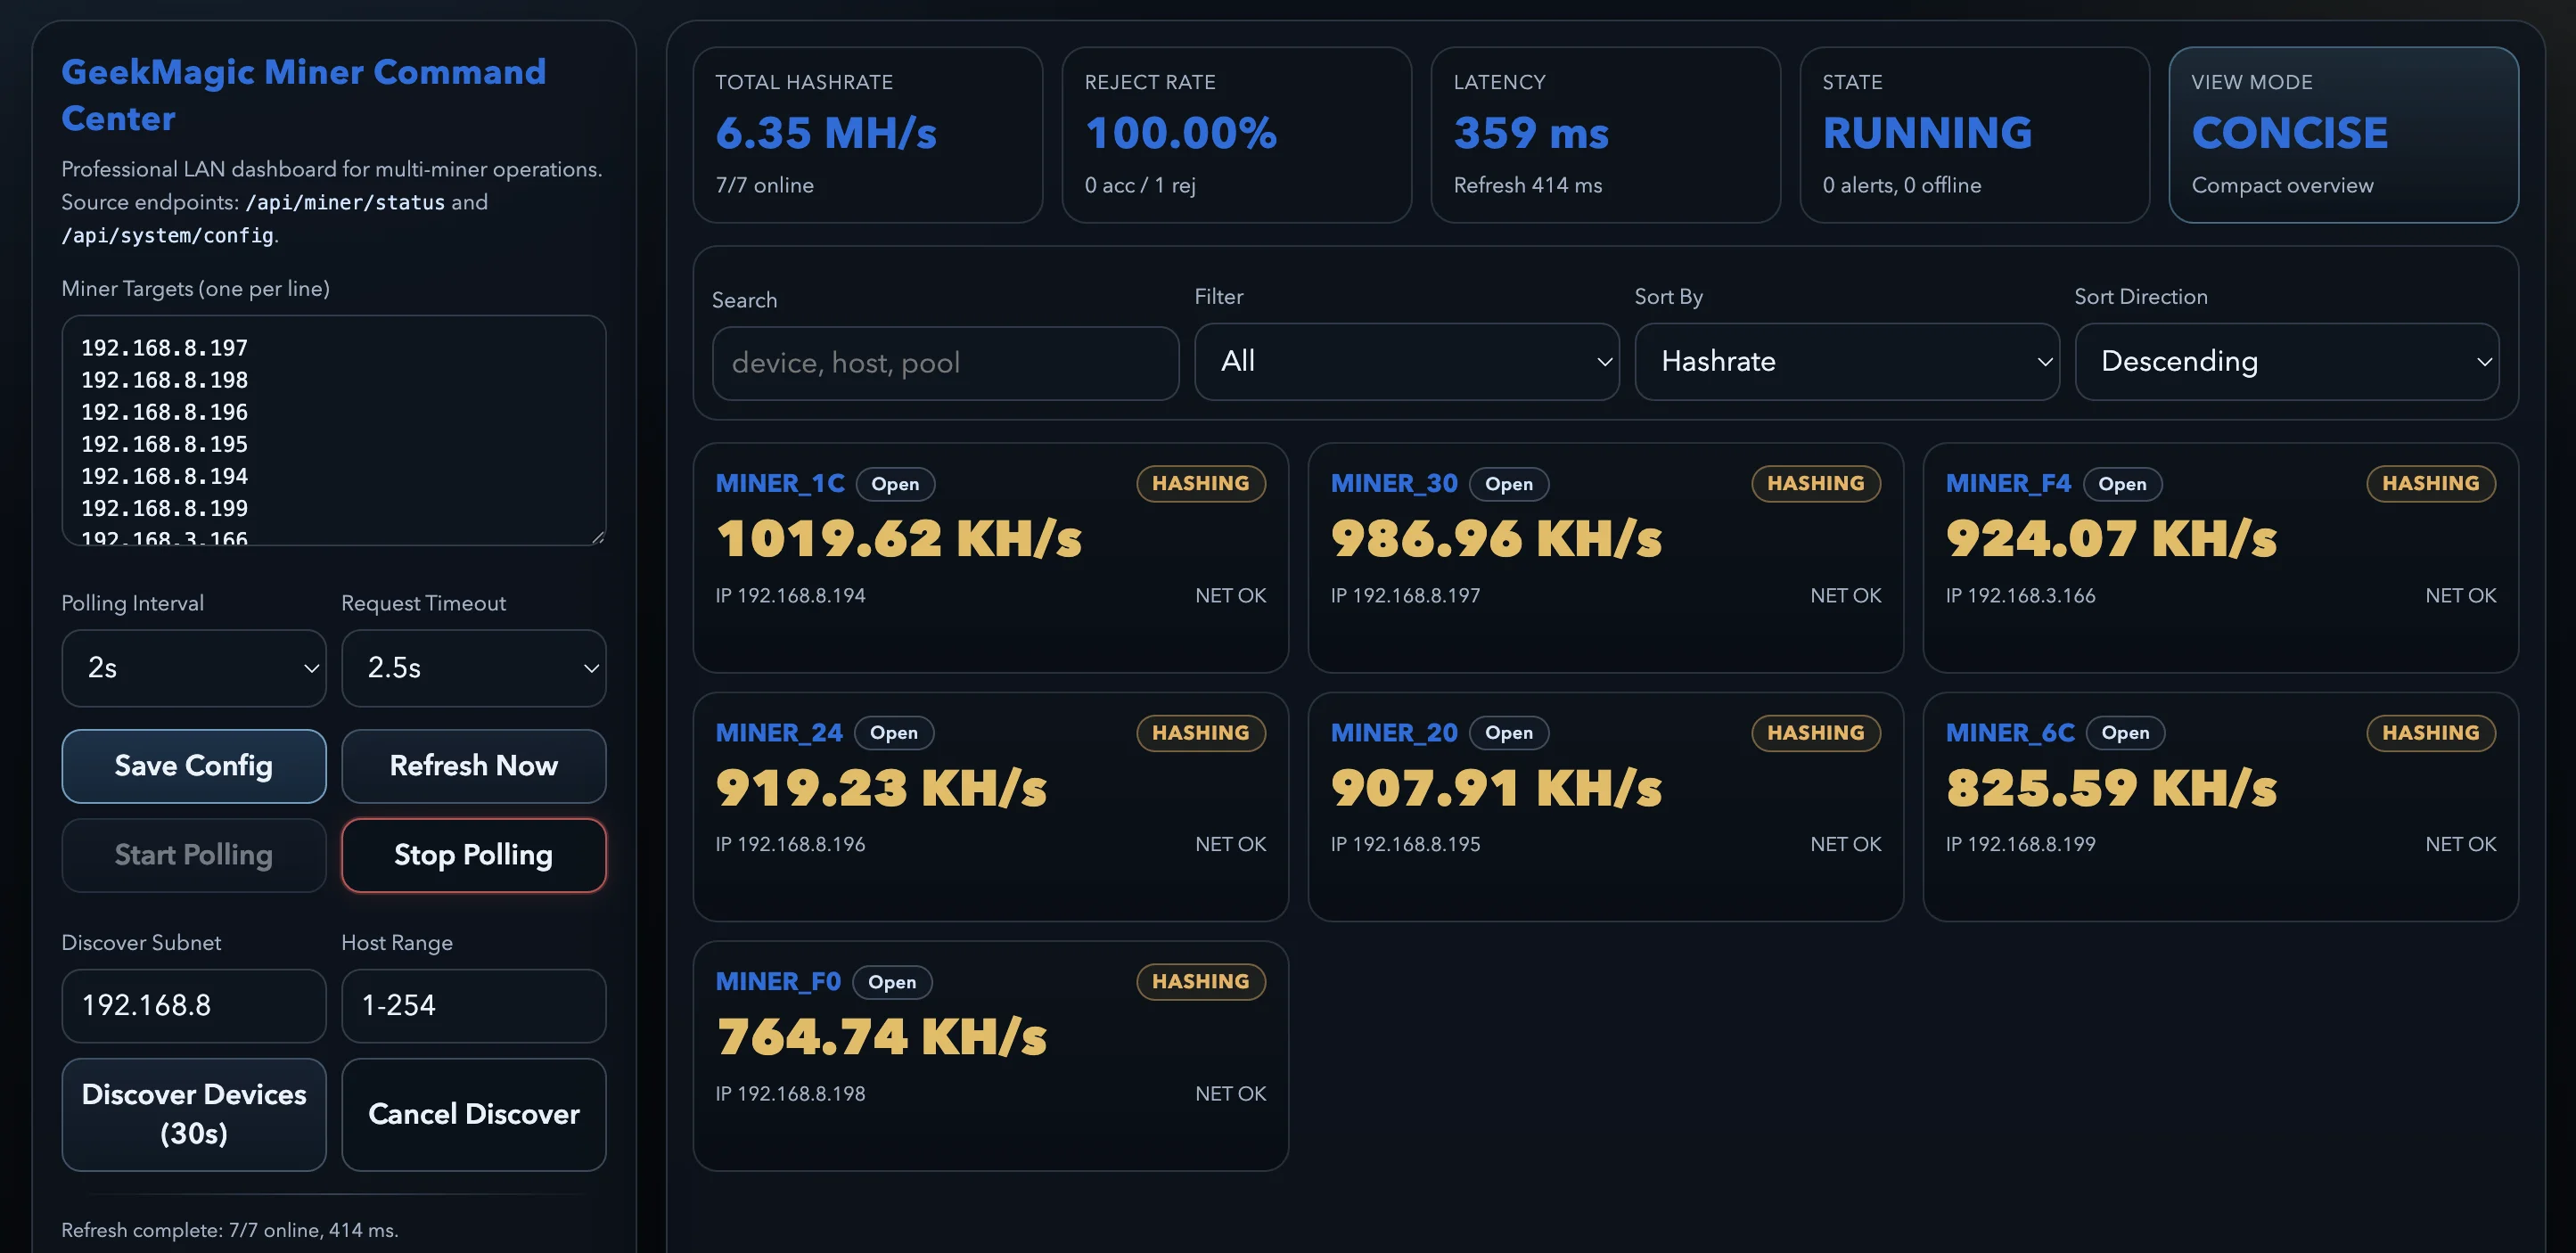Click Open on MINER_F4 card
The height and width of the screenshot is (1253, 2576).
coord(2122,484)
